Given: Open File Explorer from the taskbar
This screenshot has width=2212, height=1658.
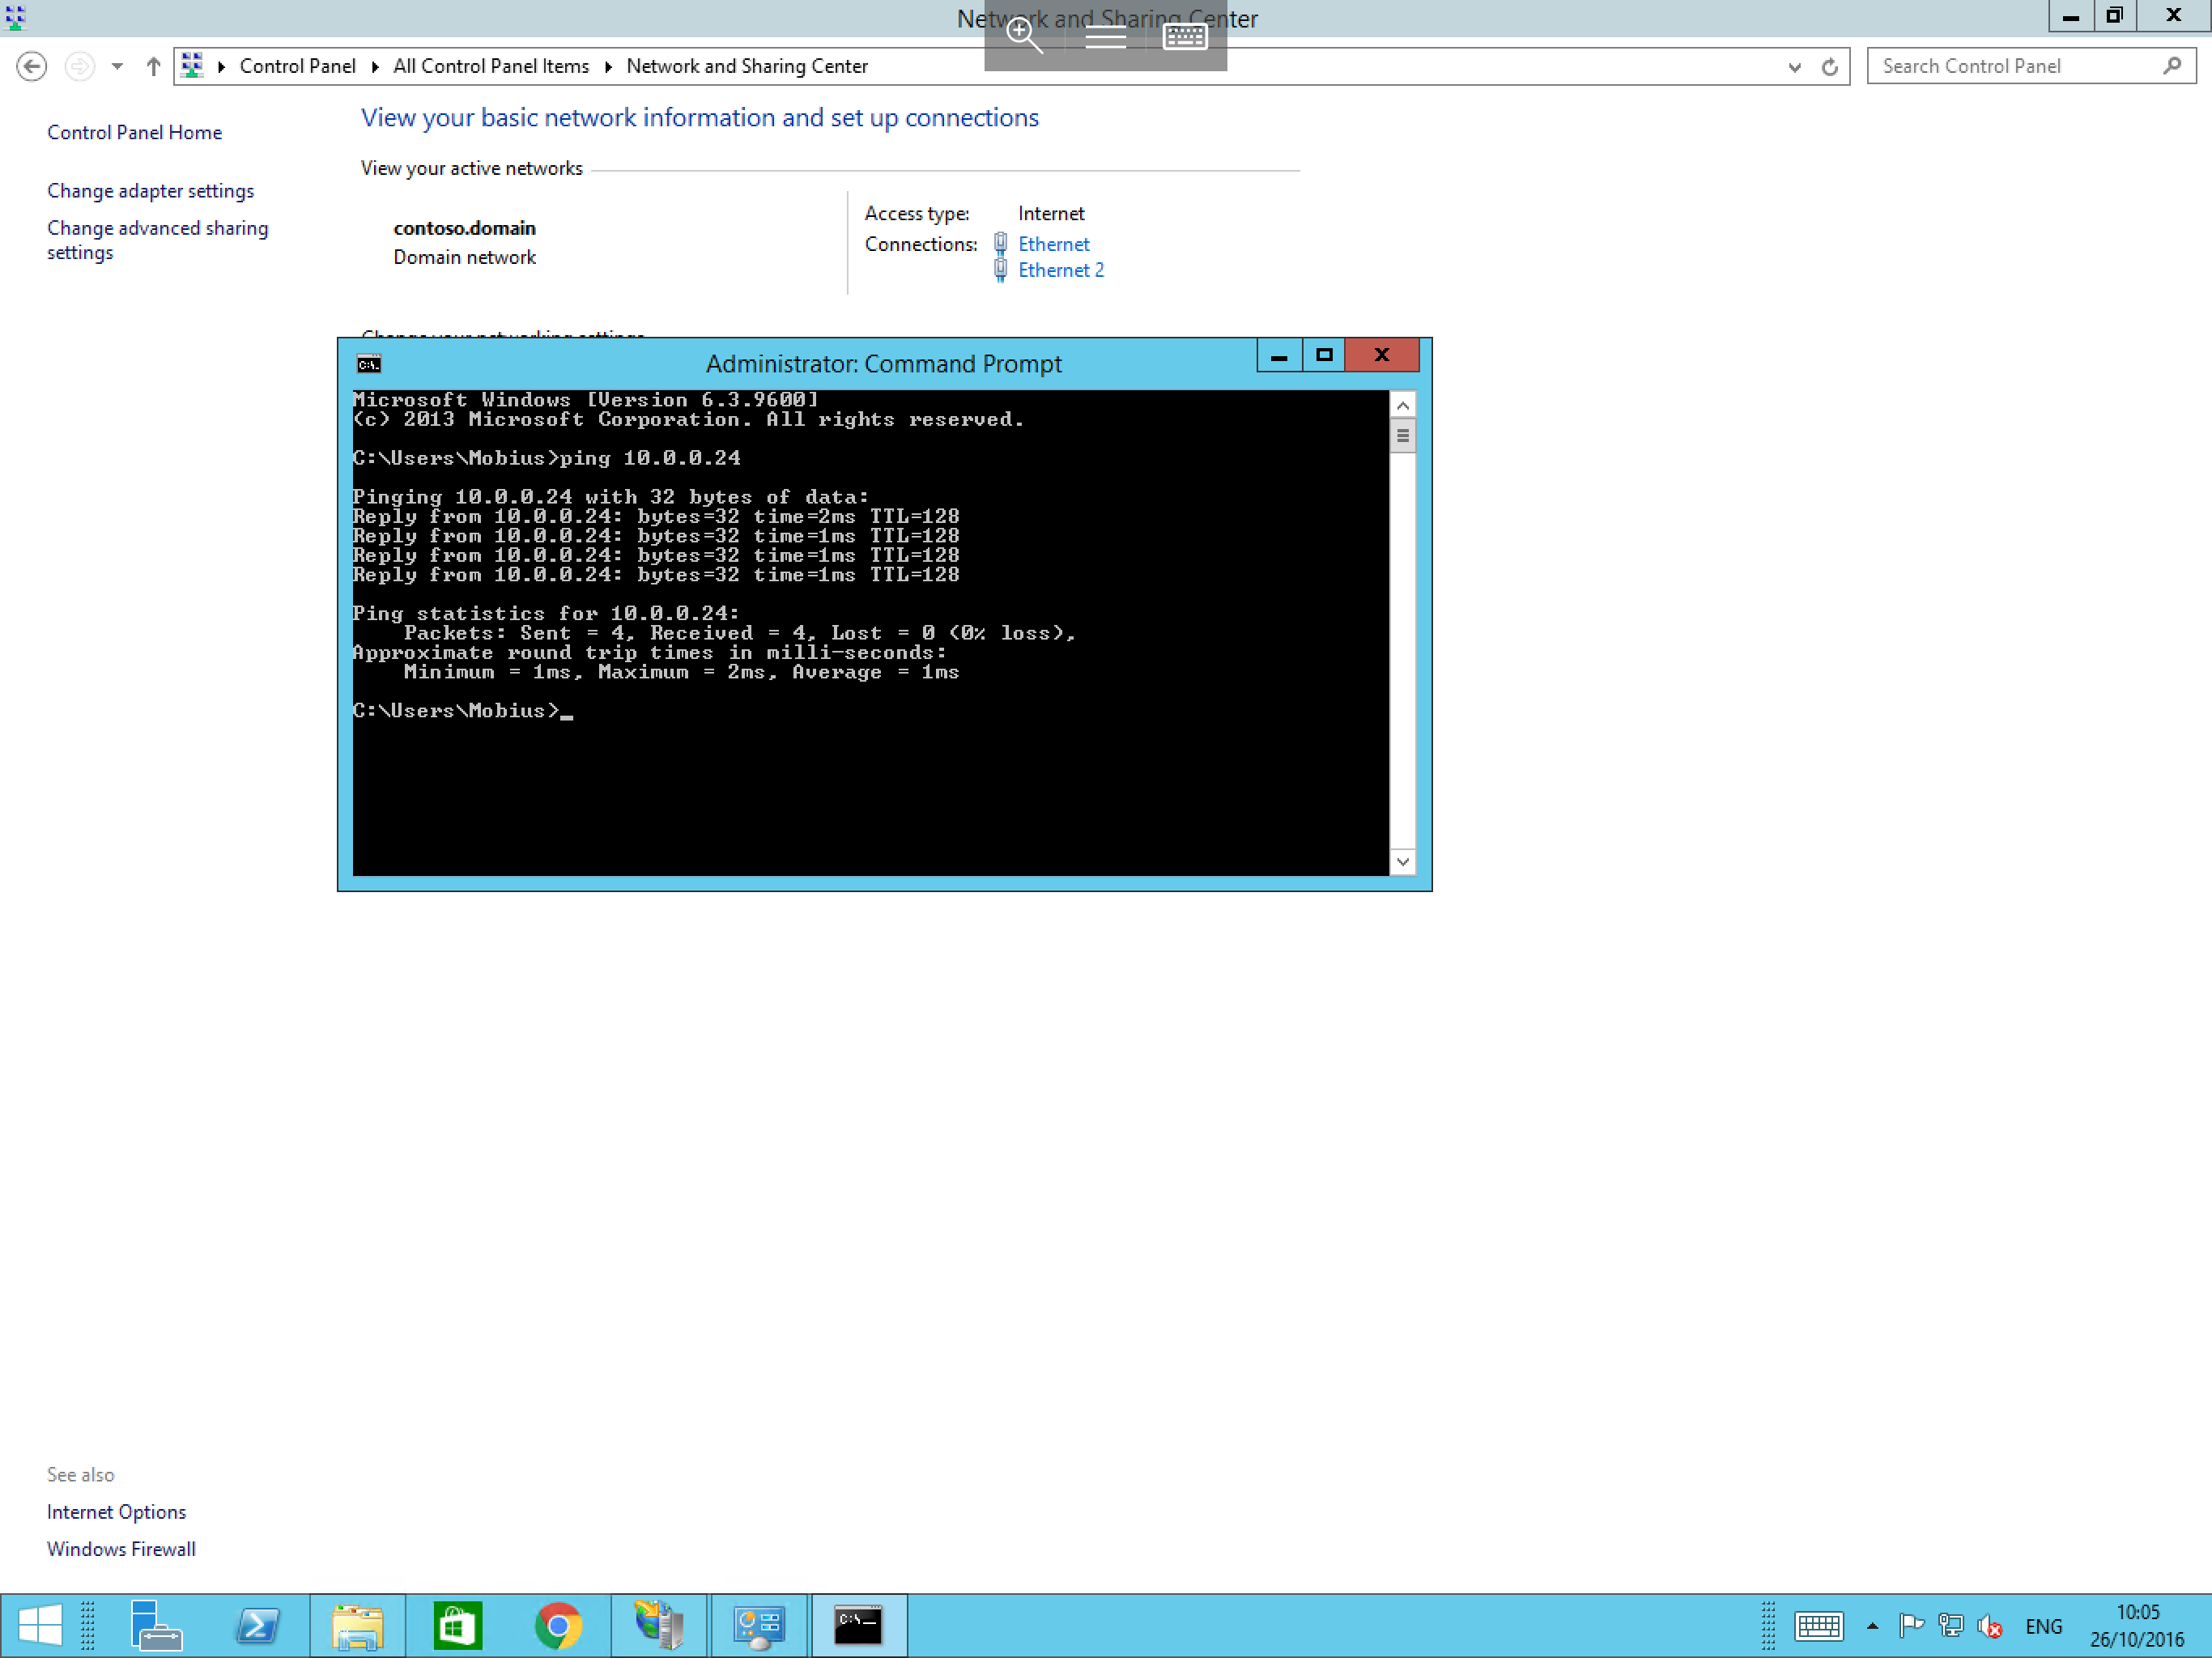Looking at the screenshot, I should [x=357, y=1625].
